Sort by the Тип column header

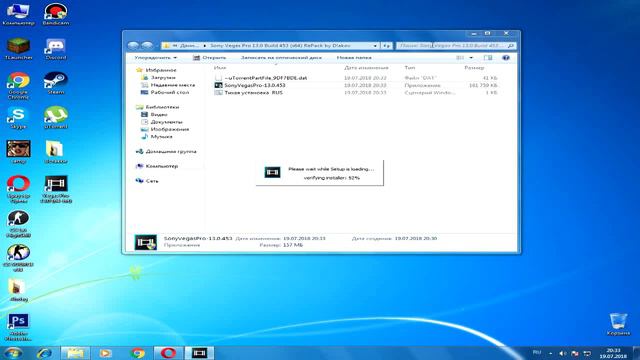(409, 68)
